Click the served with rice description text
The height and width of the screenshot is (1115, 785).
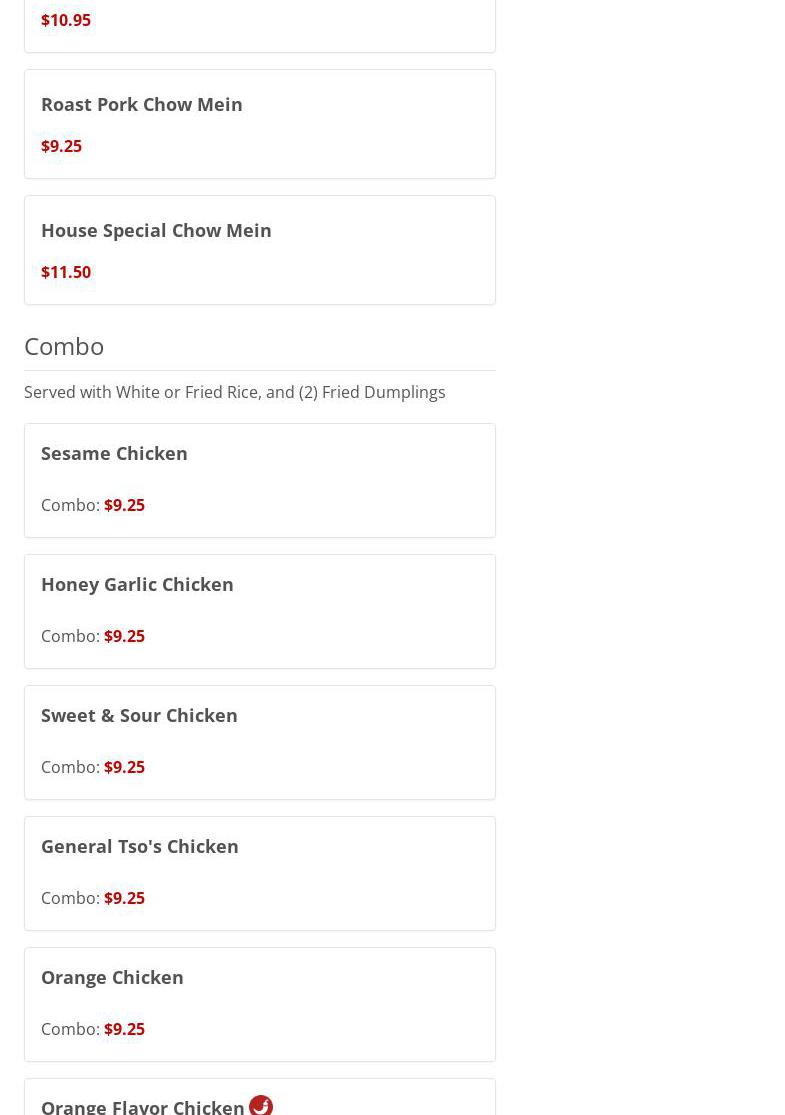pyautogui.click(x=234, y=392)
